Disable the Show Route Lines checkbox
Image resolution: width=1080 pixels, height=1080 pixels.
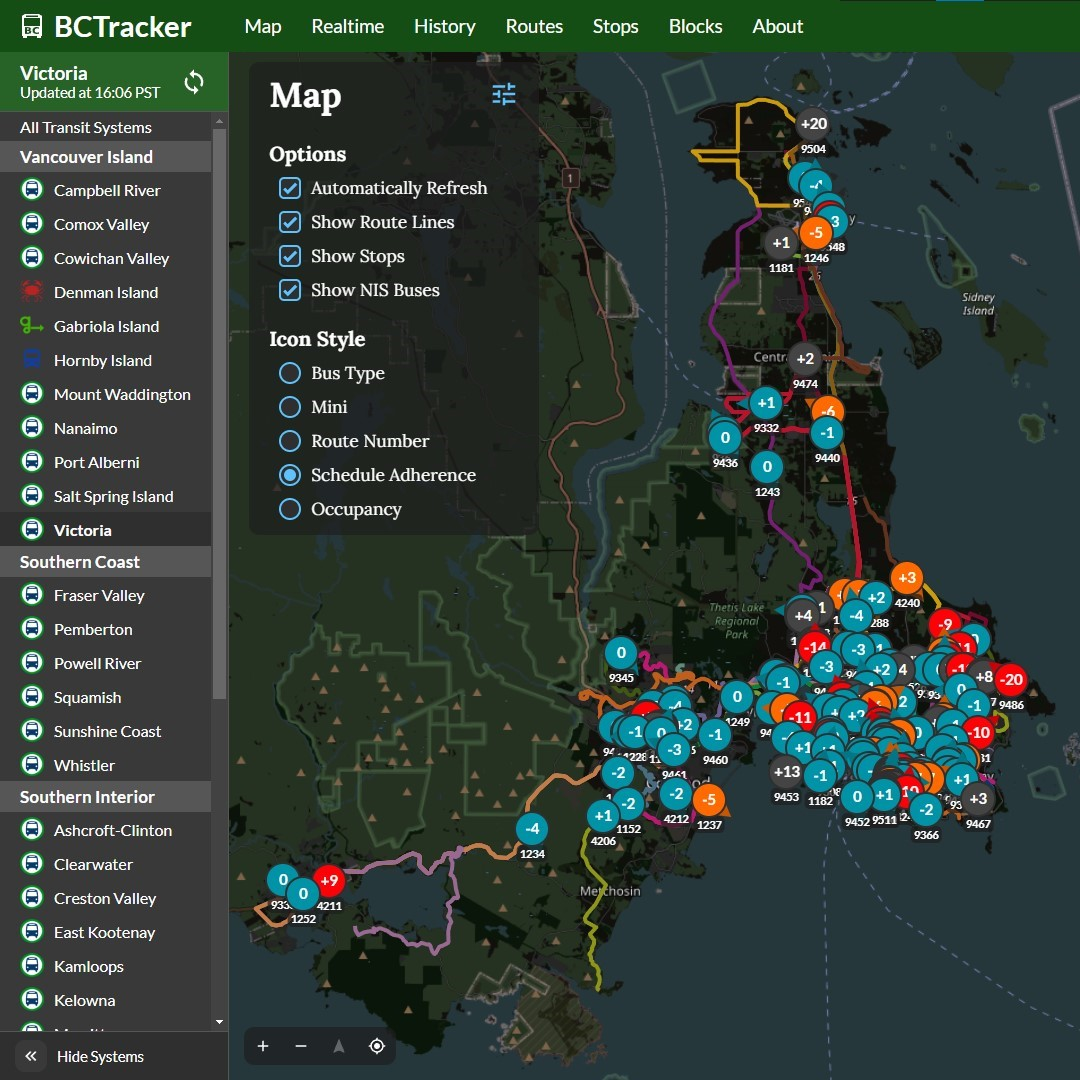[290, 222]
